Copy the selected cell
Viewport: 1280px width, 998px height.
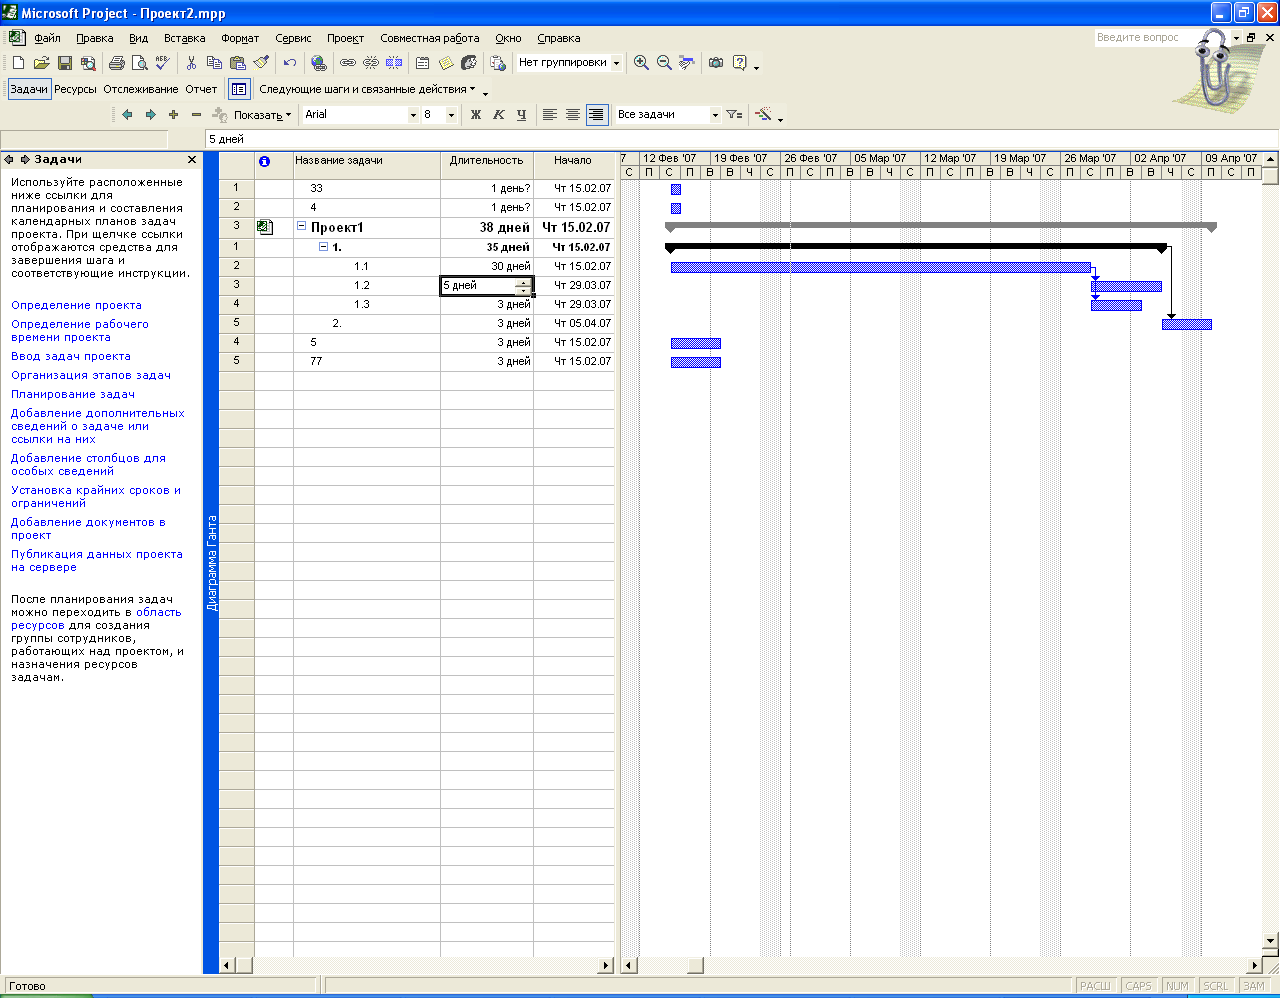[x=214, y=63]
